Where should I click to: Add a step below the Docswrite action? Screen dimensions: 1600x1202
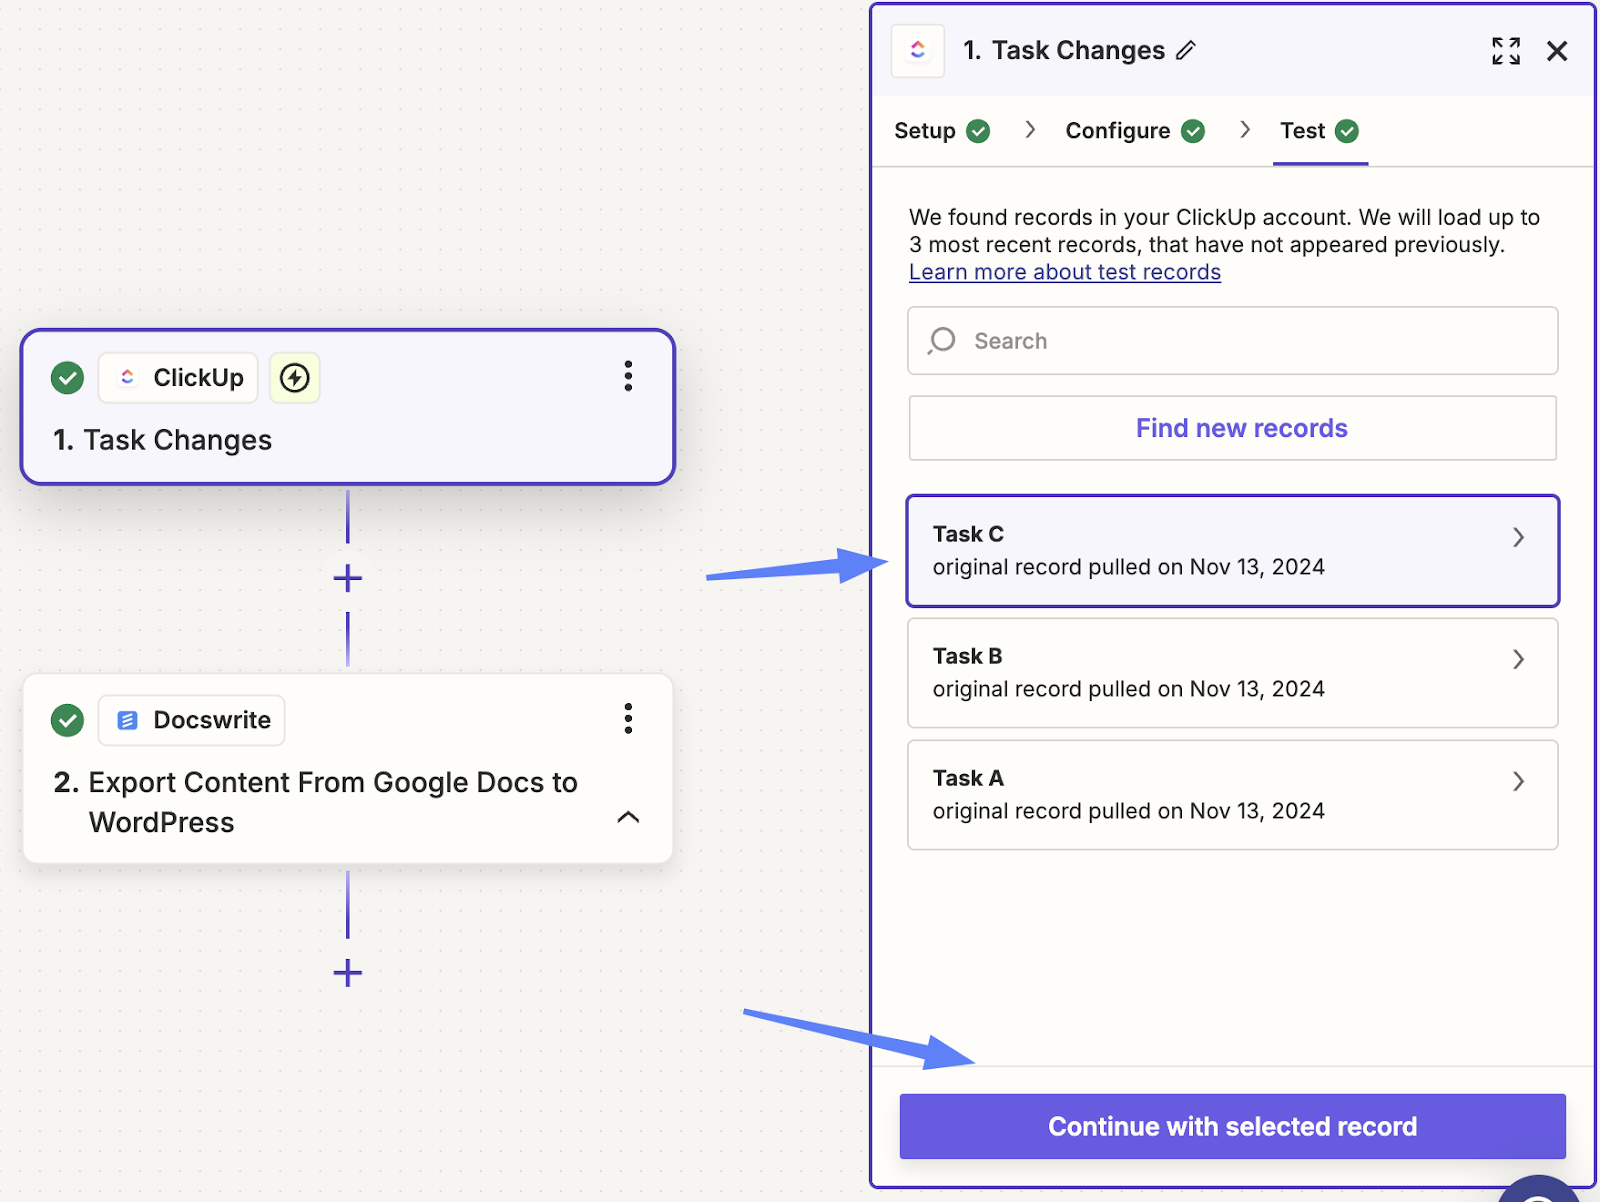coord(347,973)
